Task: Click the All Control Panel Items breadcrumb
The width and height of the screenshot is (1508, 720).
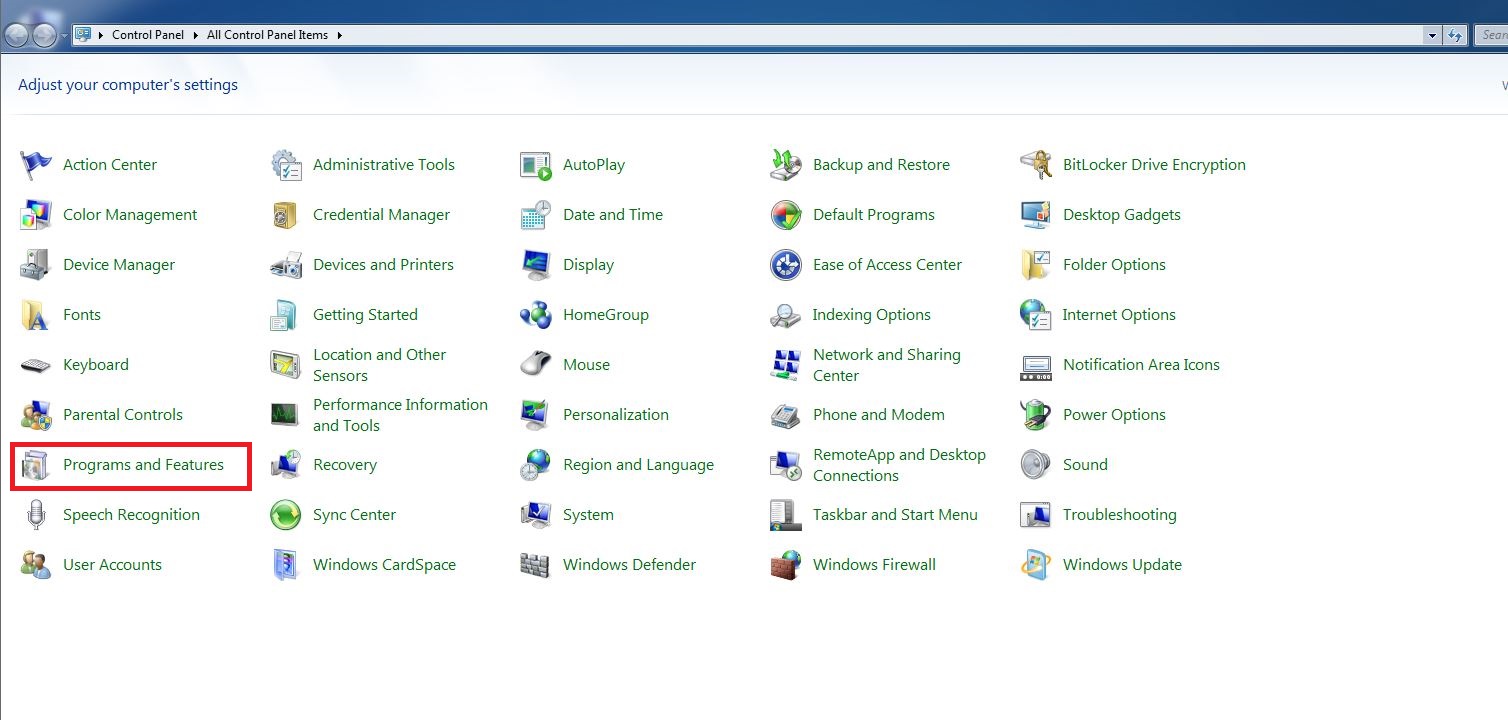Action: coord(267,35)
